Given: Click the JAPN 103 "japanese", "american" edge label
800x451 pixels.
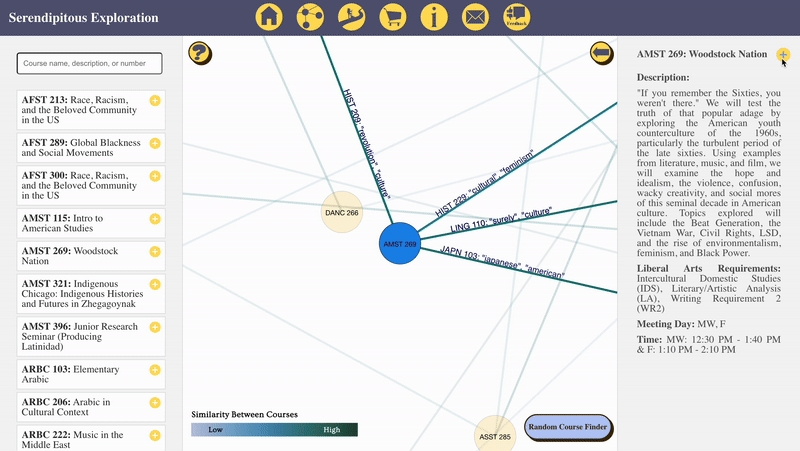Looking at the screenshot, I should pyautogui.click(x=502, y=262).
